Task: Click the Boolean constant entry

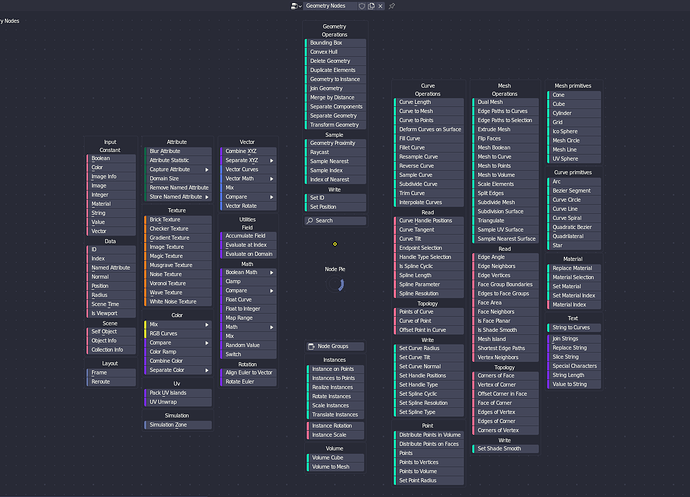Action: [111, 158]
